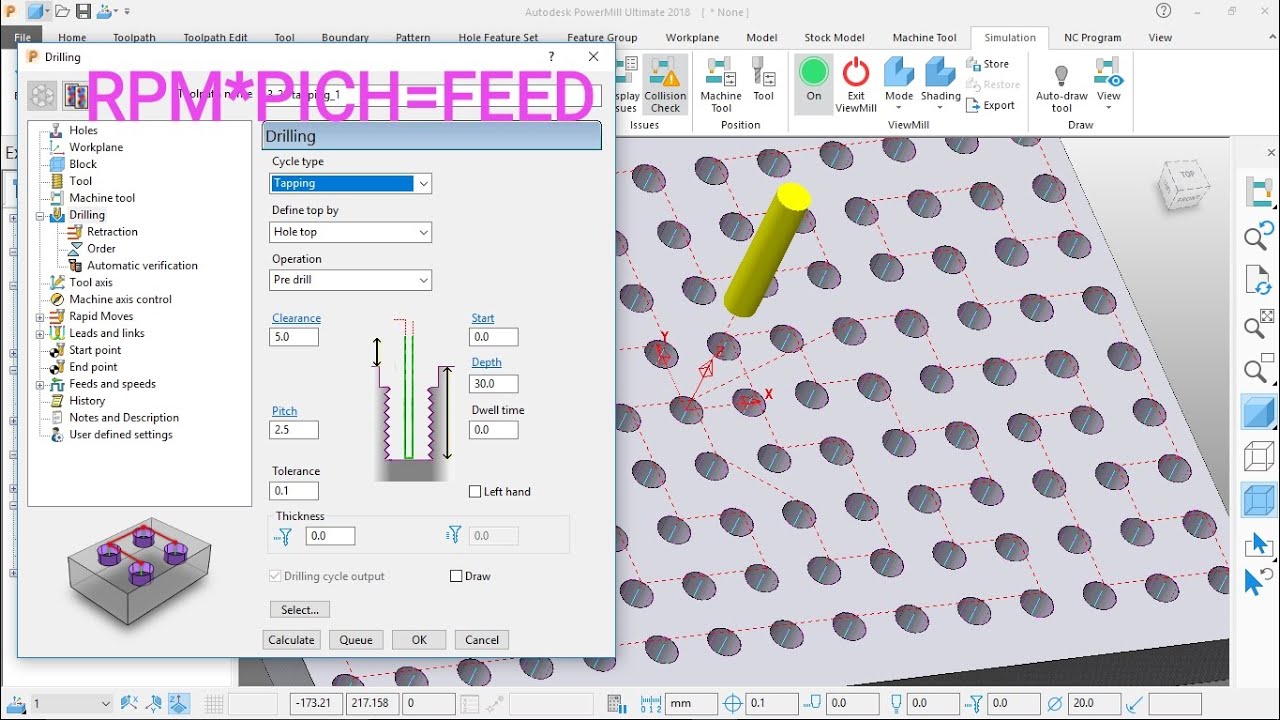Viewport: 1280px width, 720px height.
Task: Click the units ruler icon beside mm
Action: click(x=651, y=704)
